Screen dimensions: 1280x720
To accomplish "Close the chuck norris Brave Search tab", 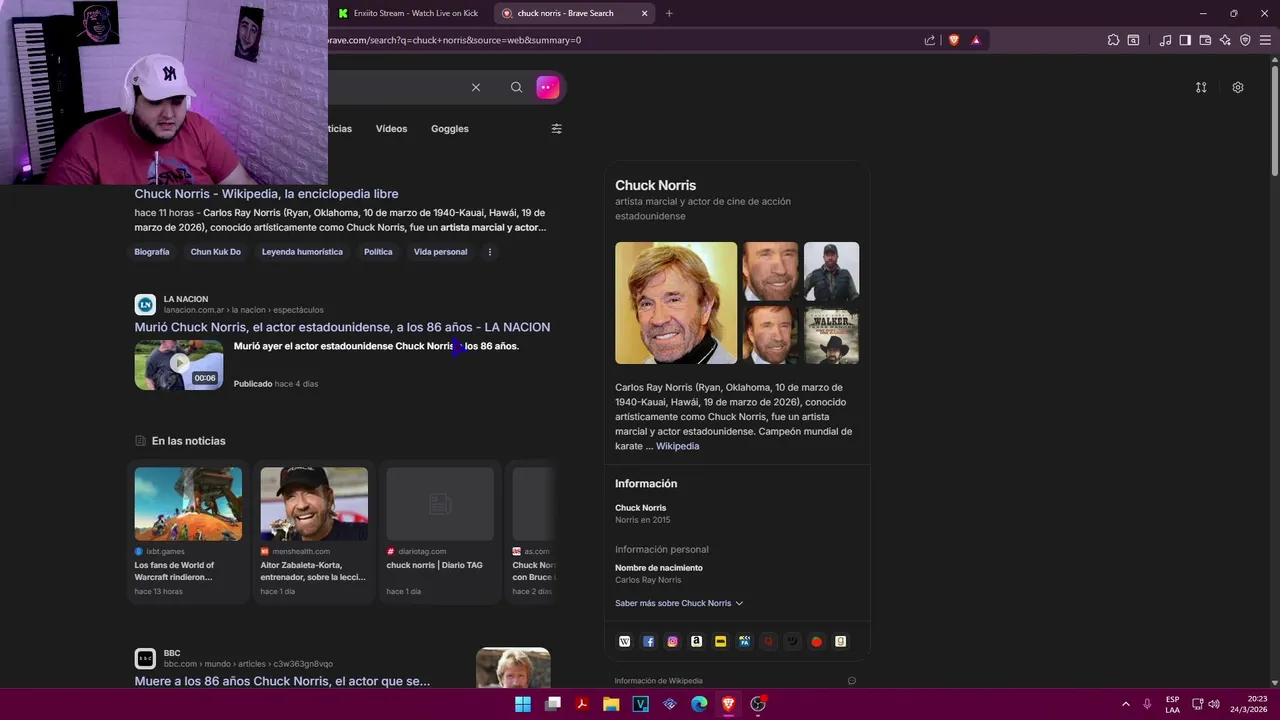I will (x=645, y=13).
